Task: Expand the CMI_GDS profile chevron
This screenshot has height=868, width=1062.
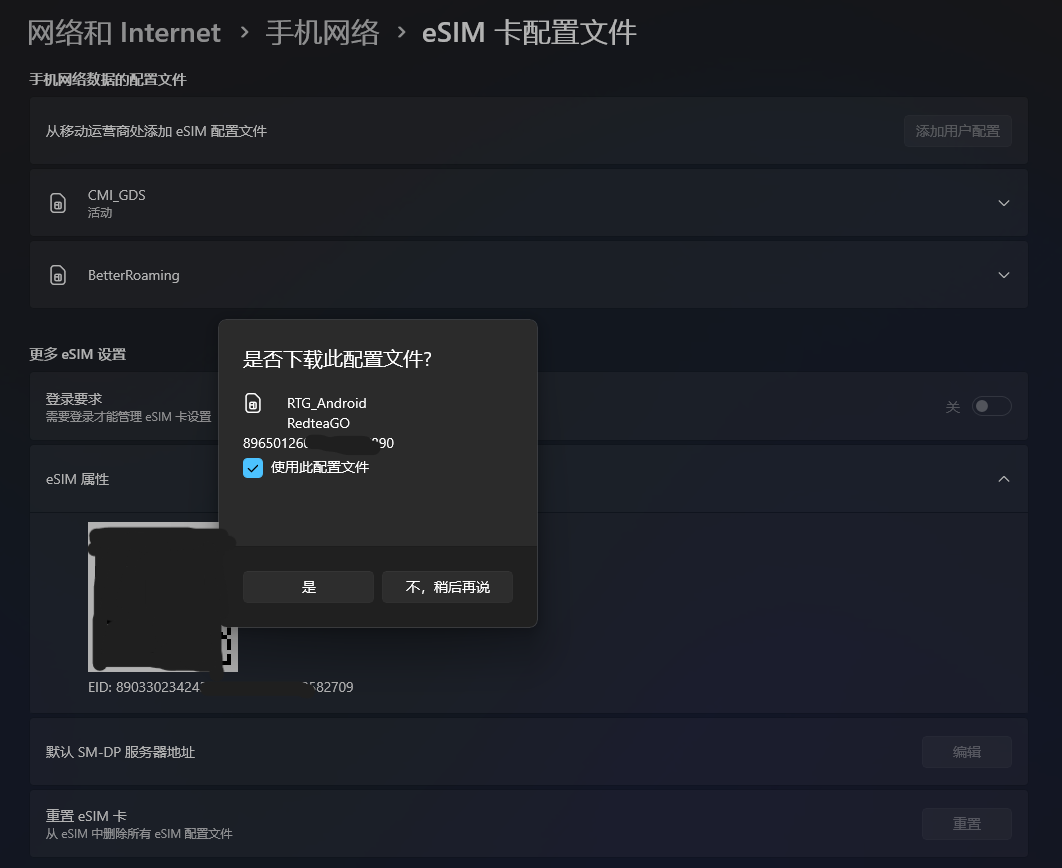Action: click(1003, 203)
